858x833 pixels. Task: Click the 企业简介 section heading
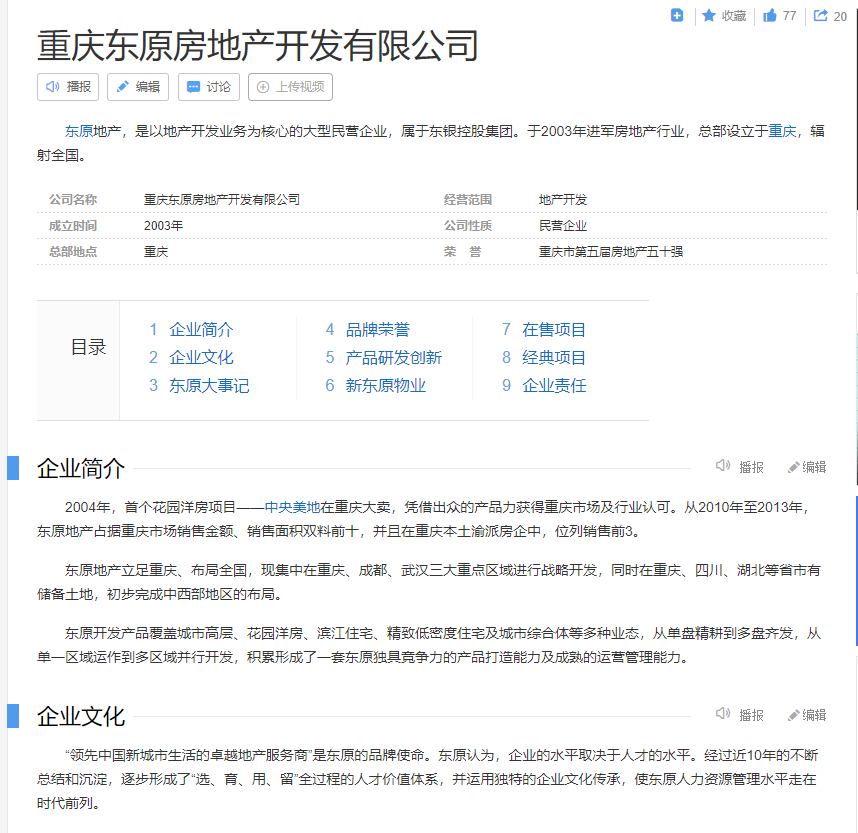81,468
